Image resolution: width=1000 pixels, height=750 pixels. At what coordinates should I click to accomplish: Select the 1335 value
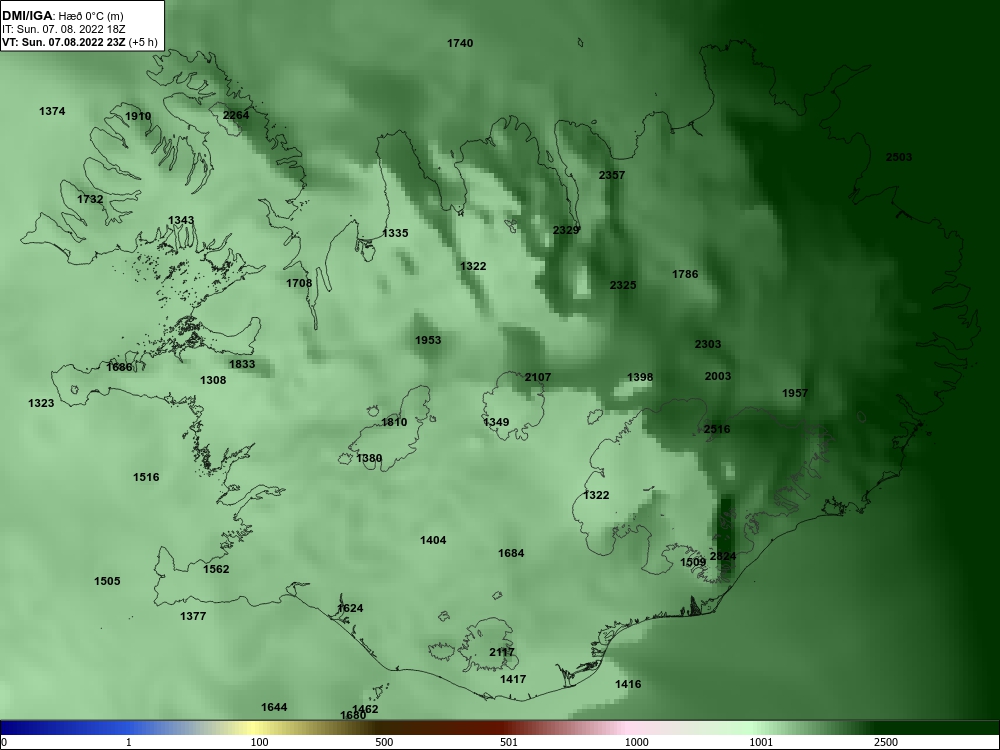click(395, 233)
